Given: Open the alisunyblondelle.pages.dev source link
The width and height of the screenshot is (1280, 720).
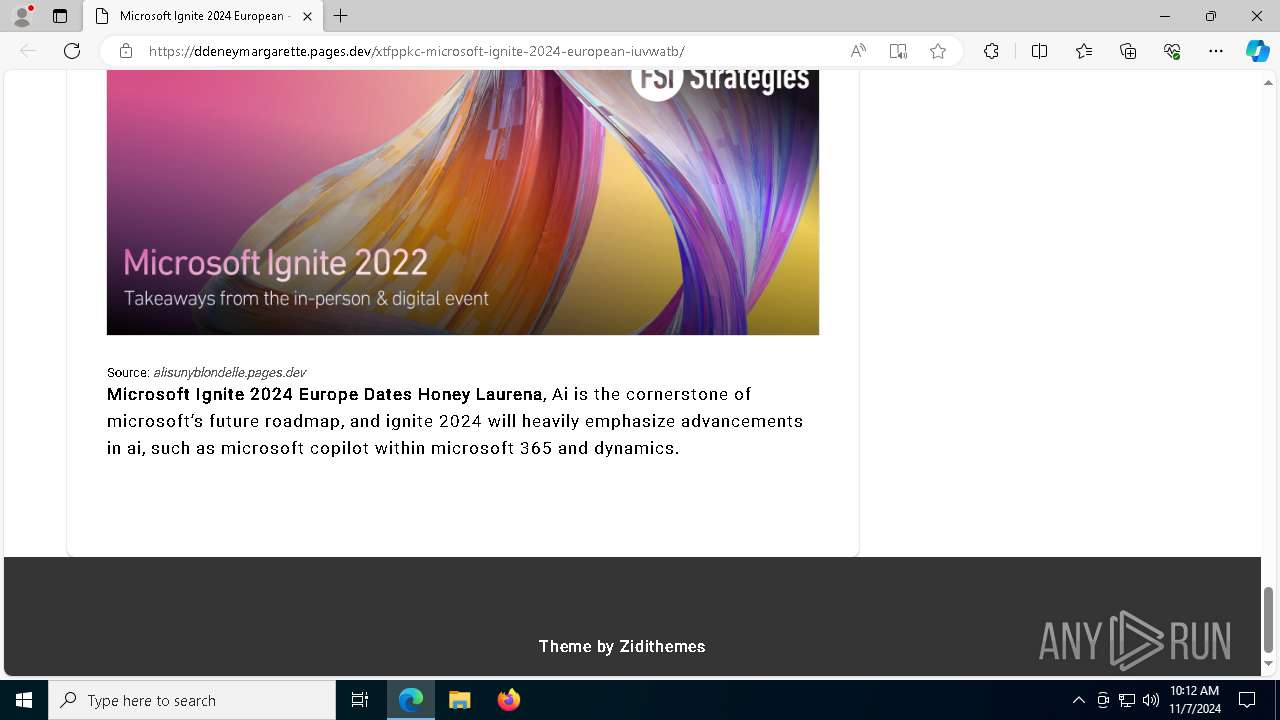Looking at the screenshot, I should 229,372.
